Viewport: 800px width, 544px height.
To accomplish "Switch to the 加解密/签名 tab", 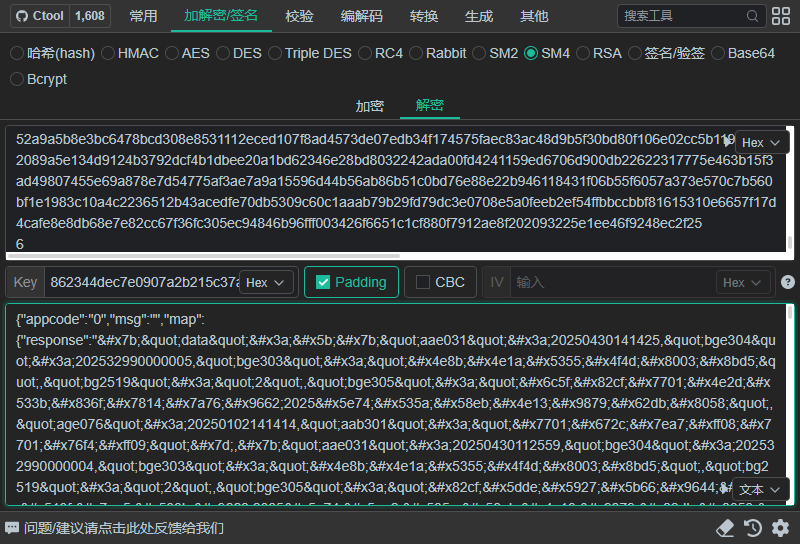I will tap(221, 16).
